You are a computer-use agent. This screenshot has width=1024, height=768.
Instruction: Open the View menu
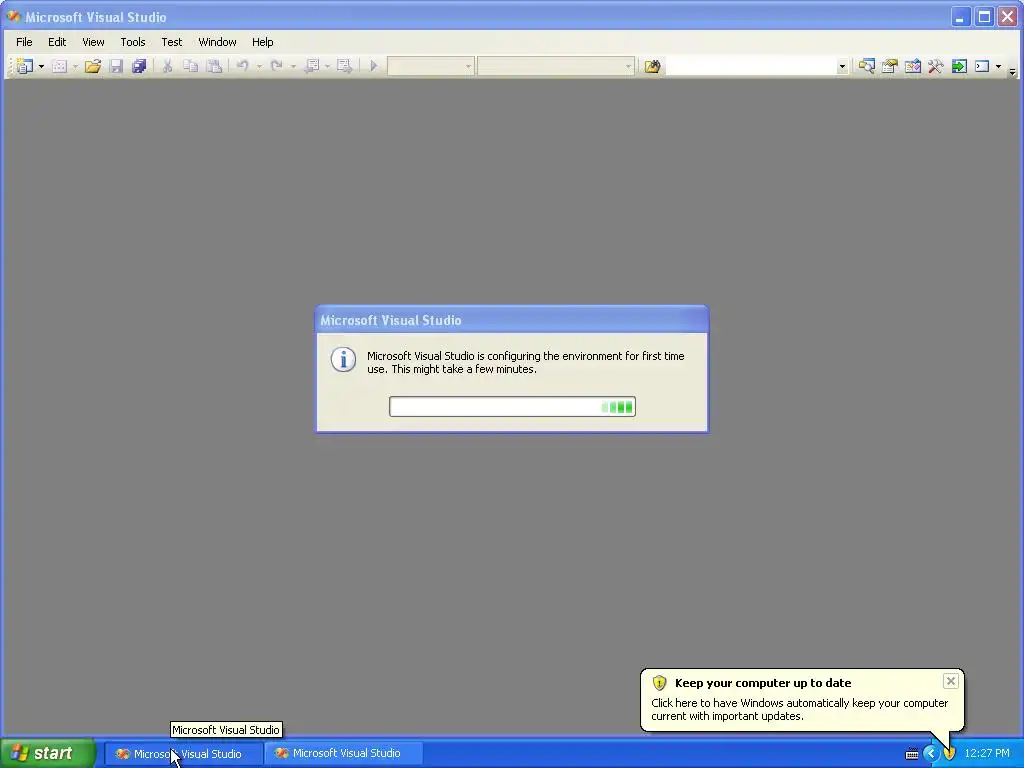click(93, 42)
